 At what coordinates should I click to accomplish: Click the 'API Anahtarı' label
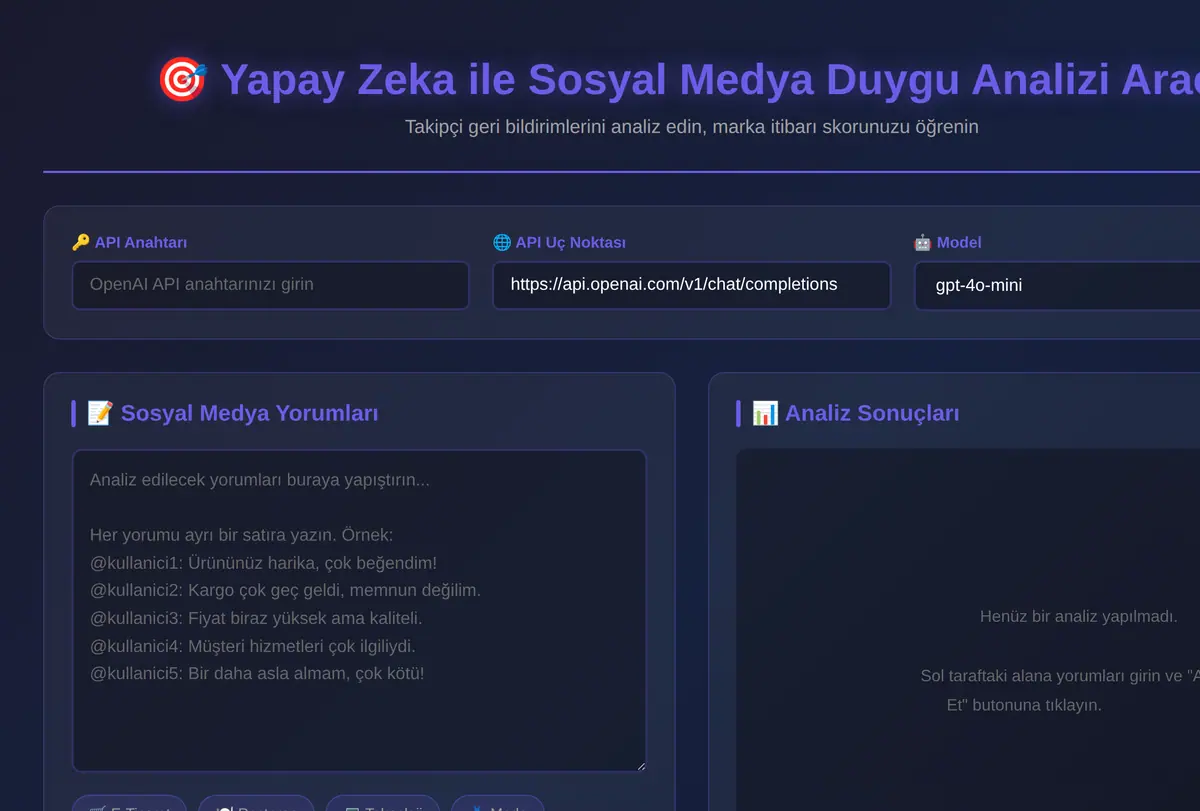tap(141, 242)
